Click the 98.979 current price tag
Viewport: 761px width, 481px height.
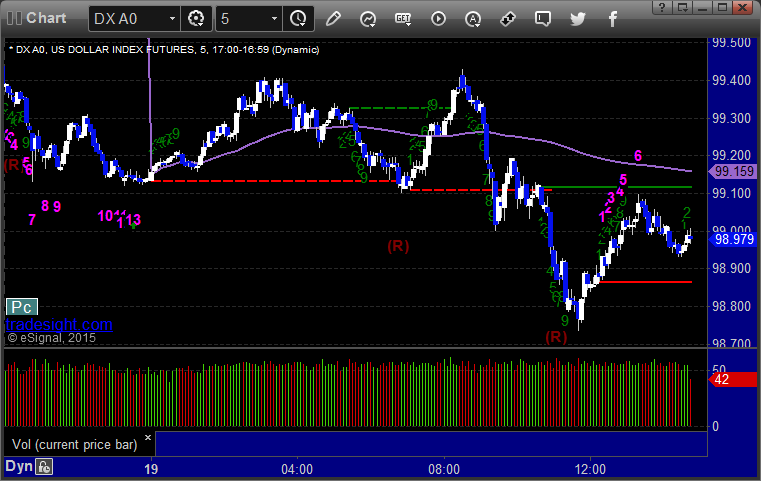[733, 239]
